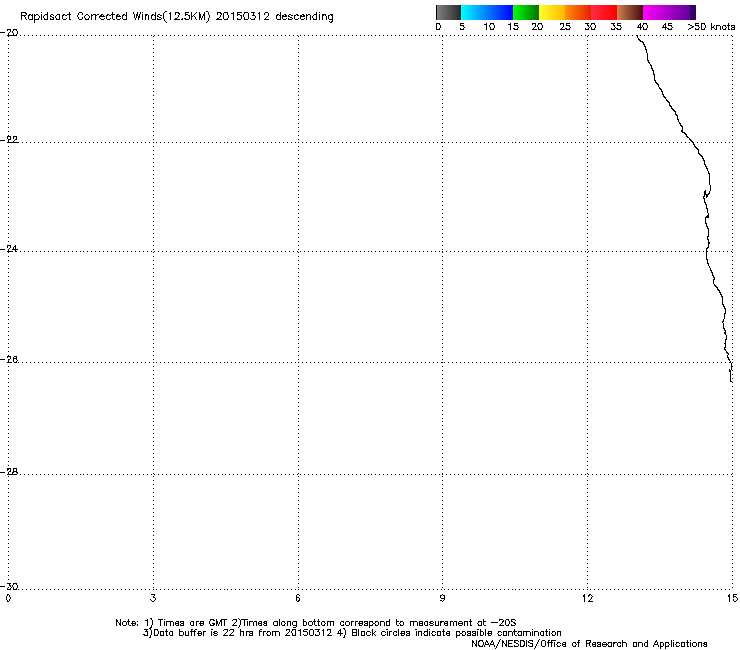Click the note 'Black circles indicate possible contamination'
Image resolution: width=740 pixels, height=650 pixels.
456,633
